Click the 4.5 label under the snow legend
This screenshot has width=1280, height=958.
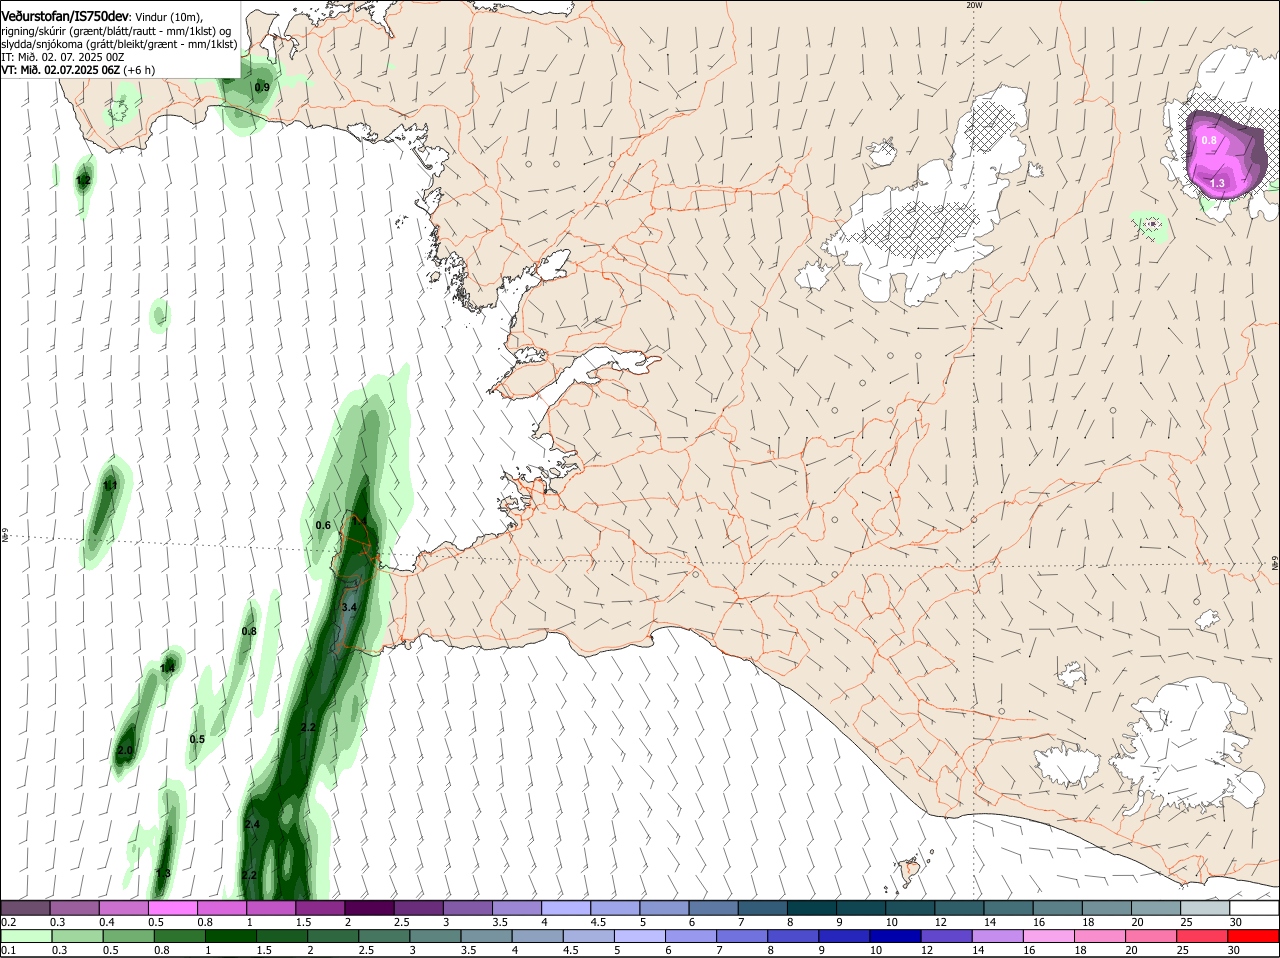point(598,921)
